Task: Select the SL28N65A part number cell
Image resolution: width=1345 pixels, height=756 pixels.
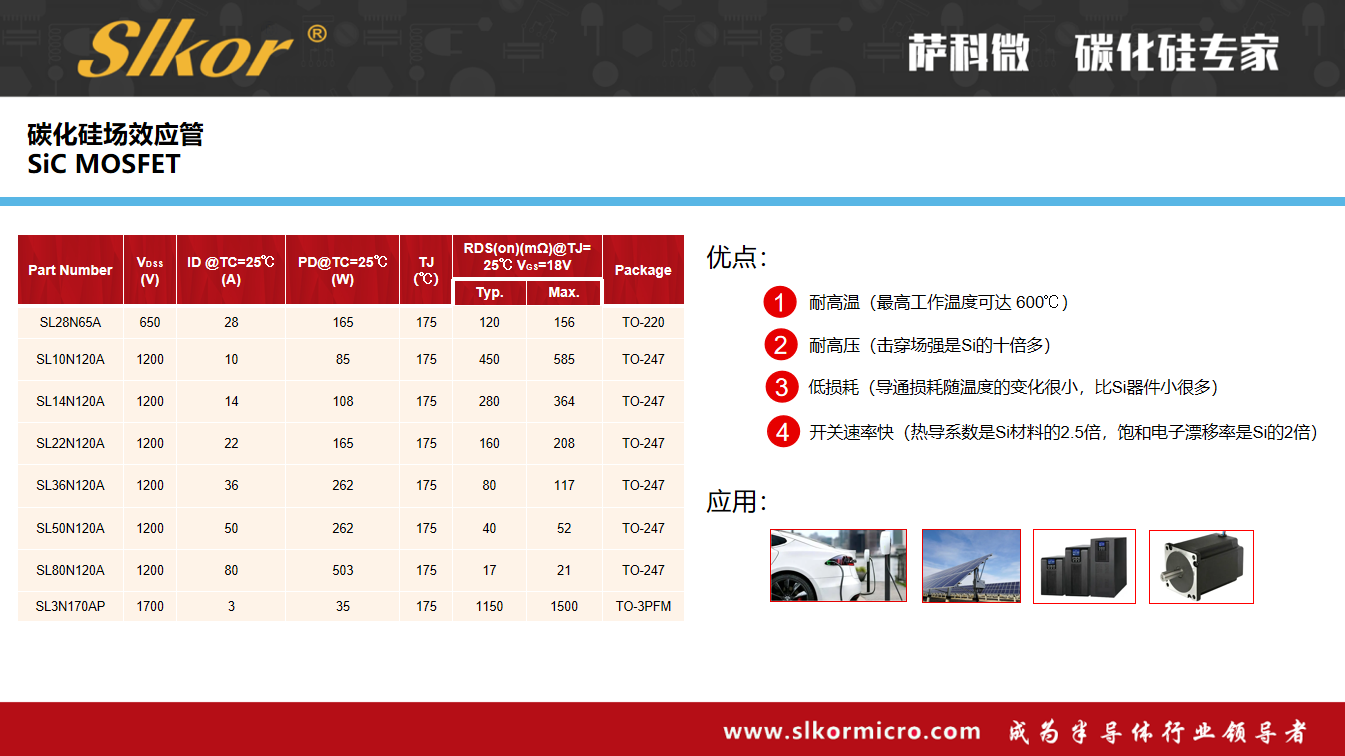Action: (70, 322)
